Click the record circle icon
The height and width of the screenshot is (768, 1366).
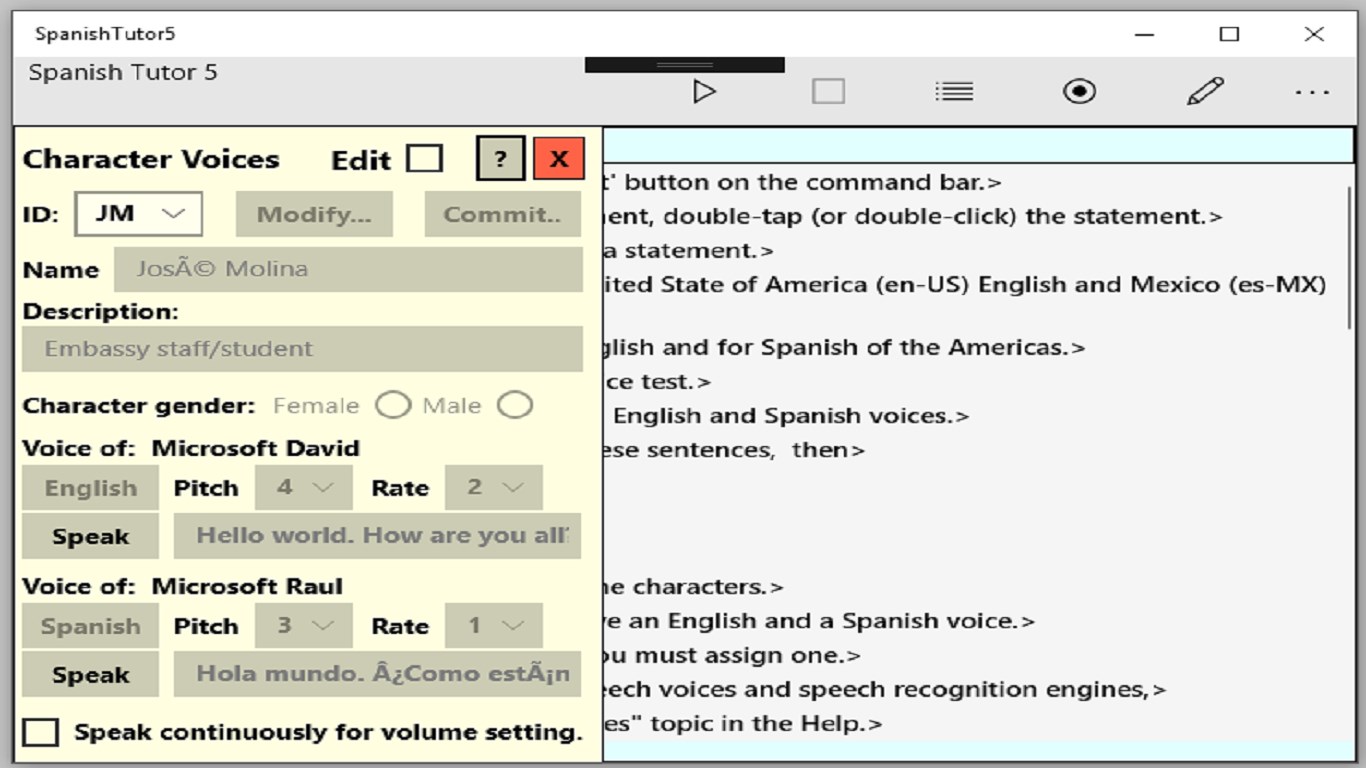tap(1079, 92)
